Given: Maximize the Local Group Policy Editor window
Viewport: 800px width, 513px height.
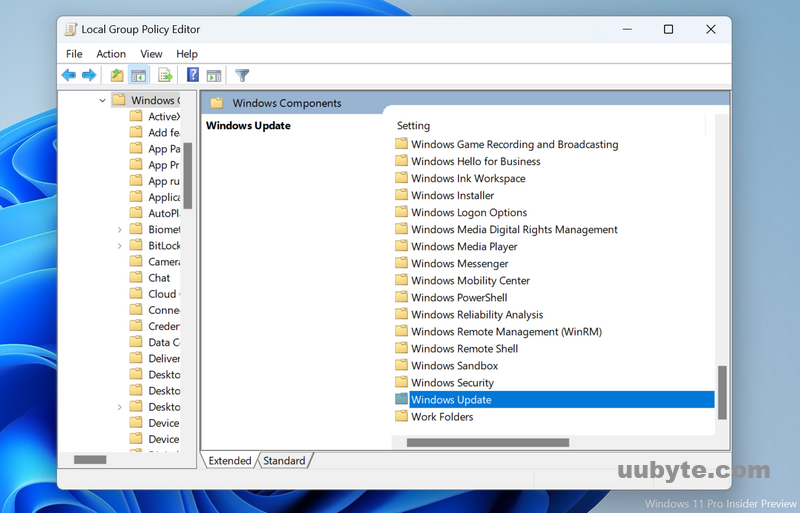Looking at the screenshot, I should [x=668, y=30].
